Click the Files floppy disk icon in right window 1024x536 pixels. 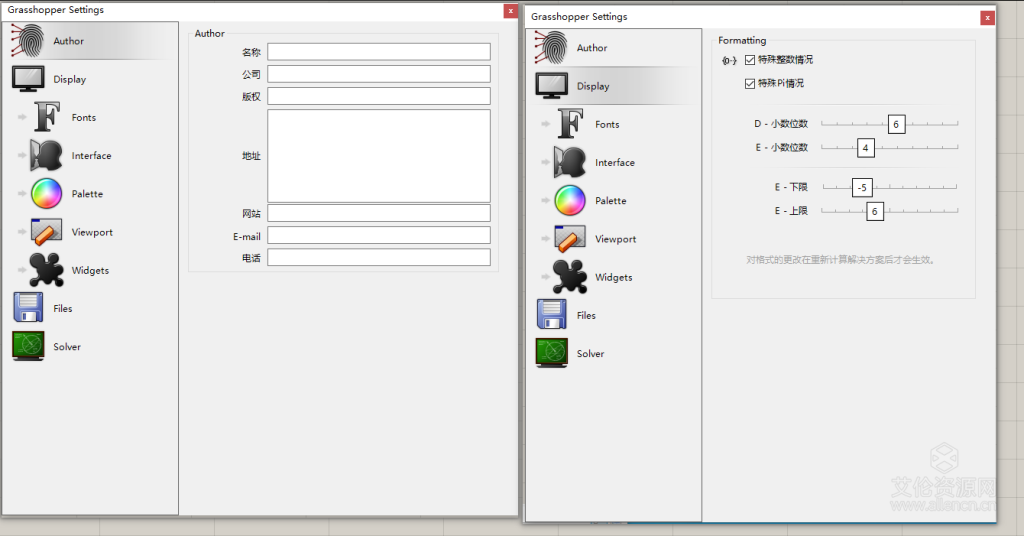[x=552, y=315]
